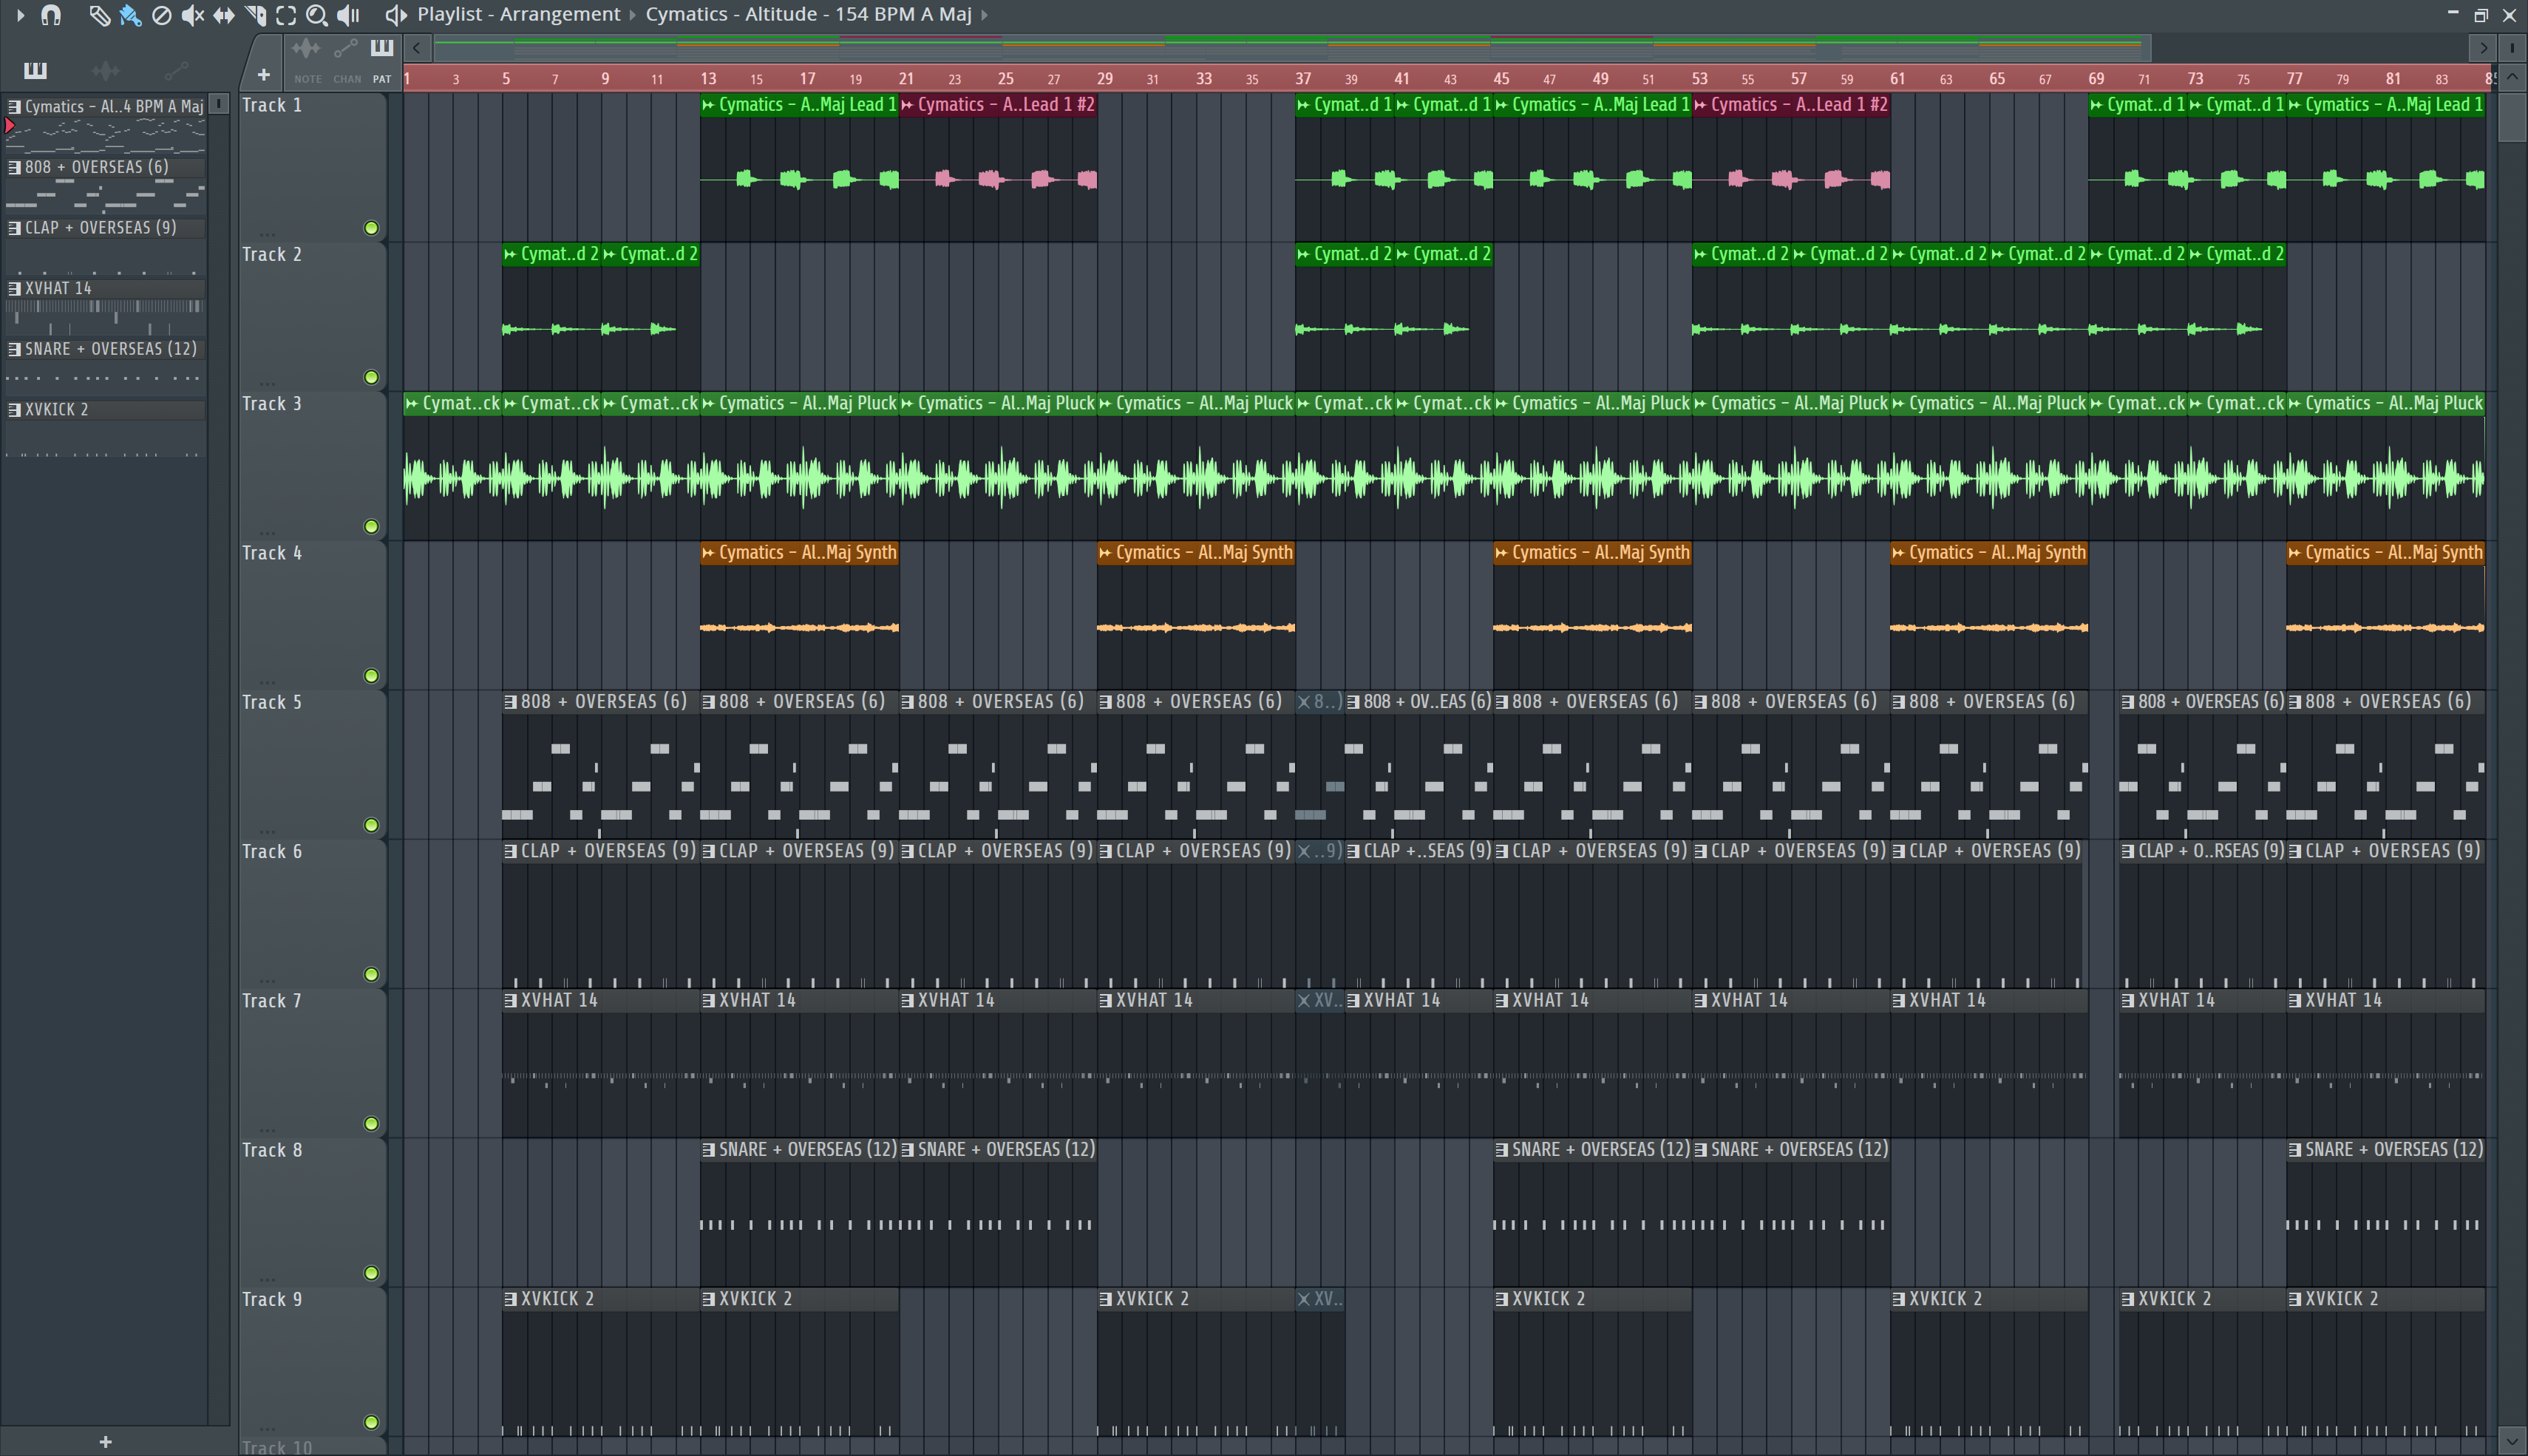Mute Track 2 with its green dot

pos(371,377)
